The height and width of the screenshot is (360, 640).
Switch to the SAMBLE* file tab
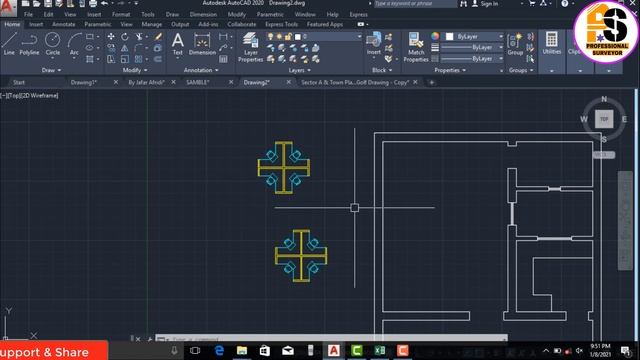(x=198, y=82)
